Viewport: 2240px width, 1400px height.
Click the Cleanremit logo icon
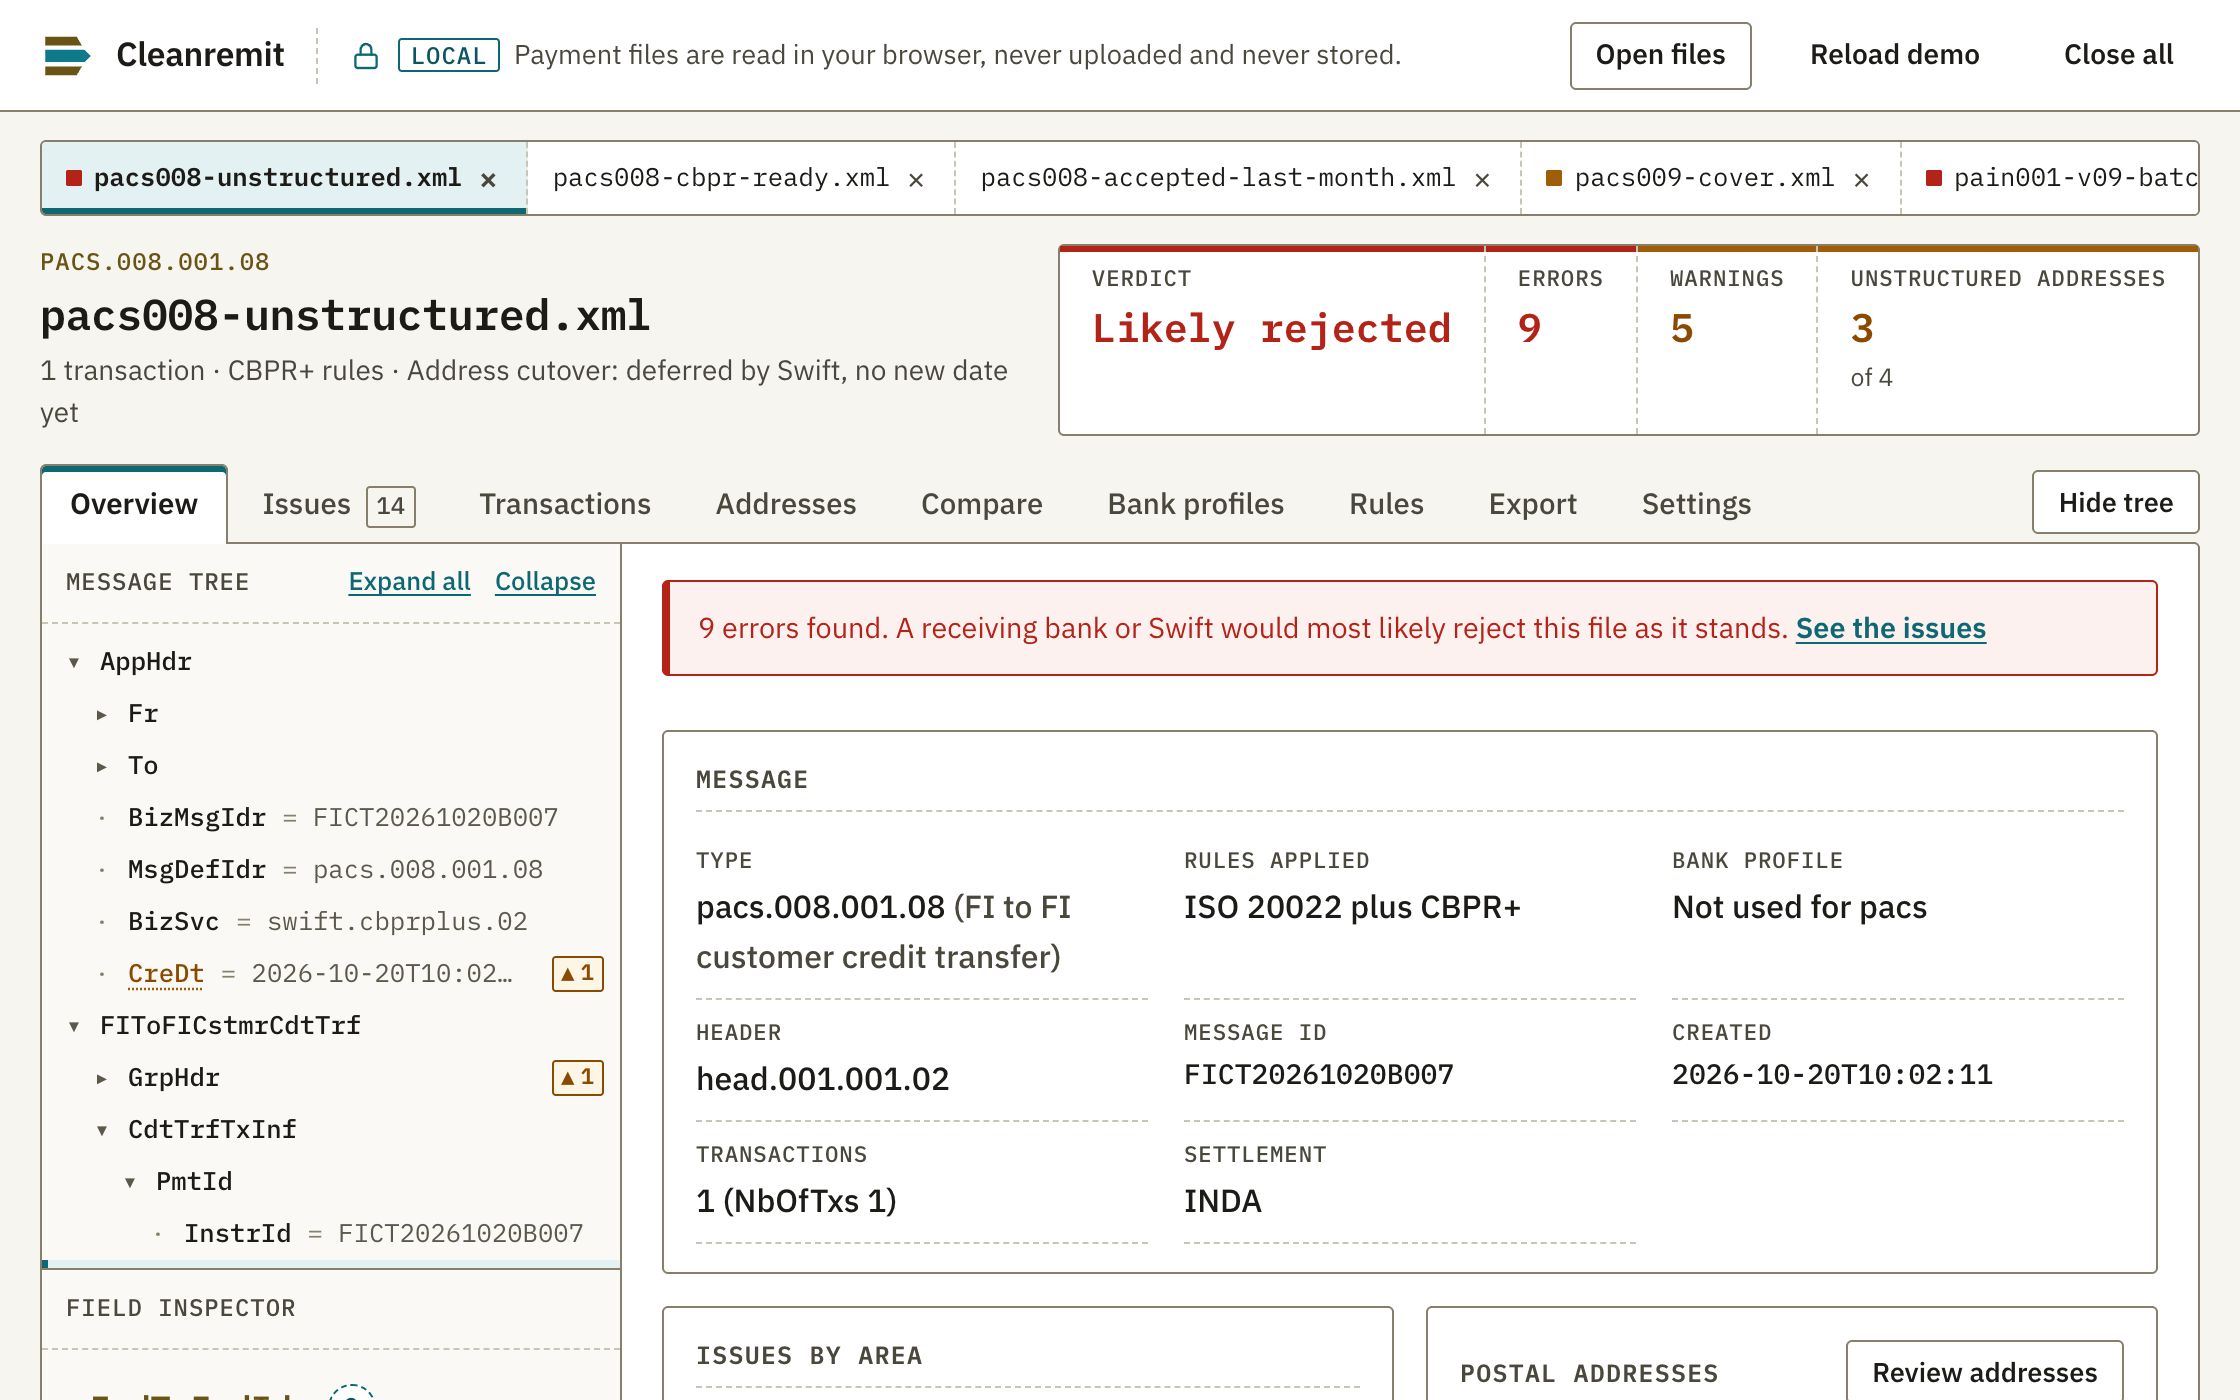click(67, 55)
